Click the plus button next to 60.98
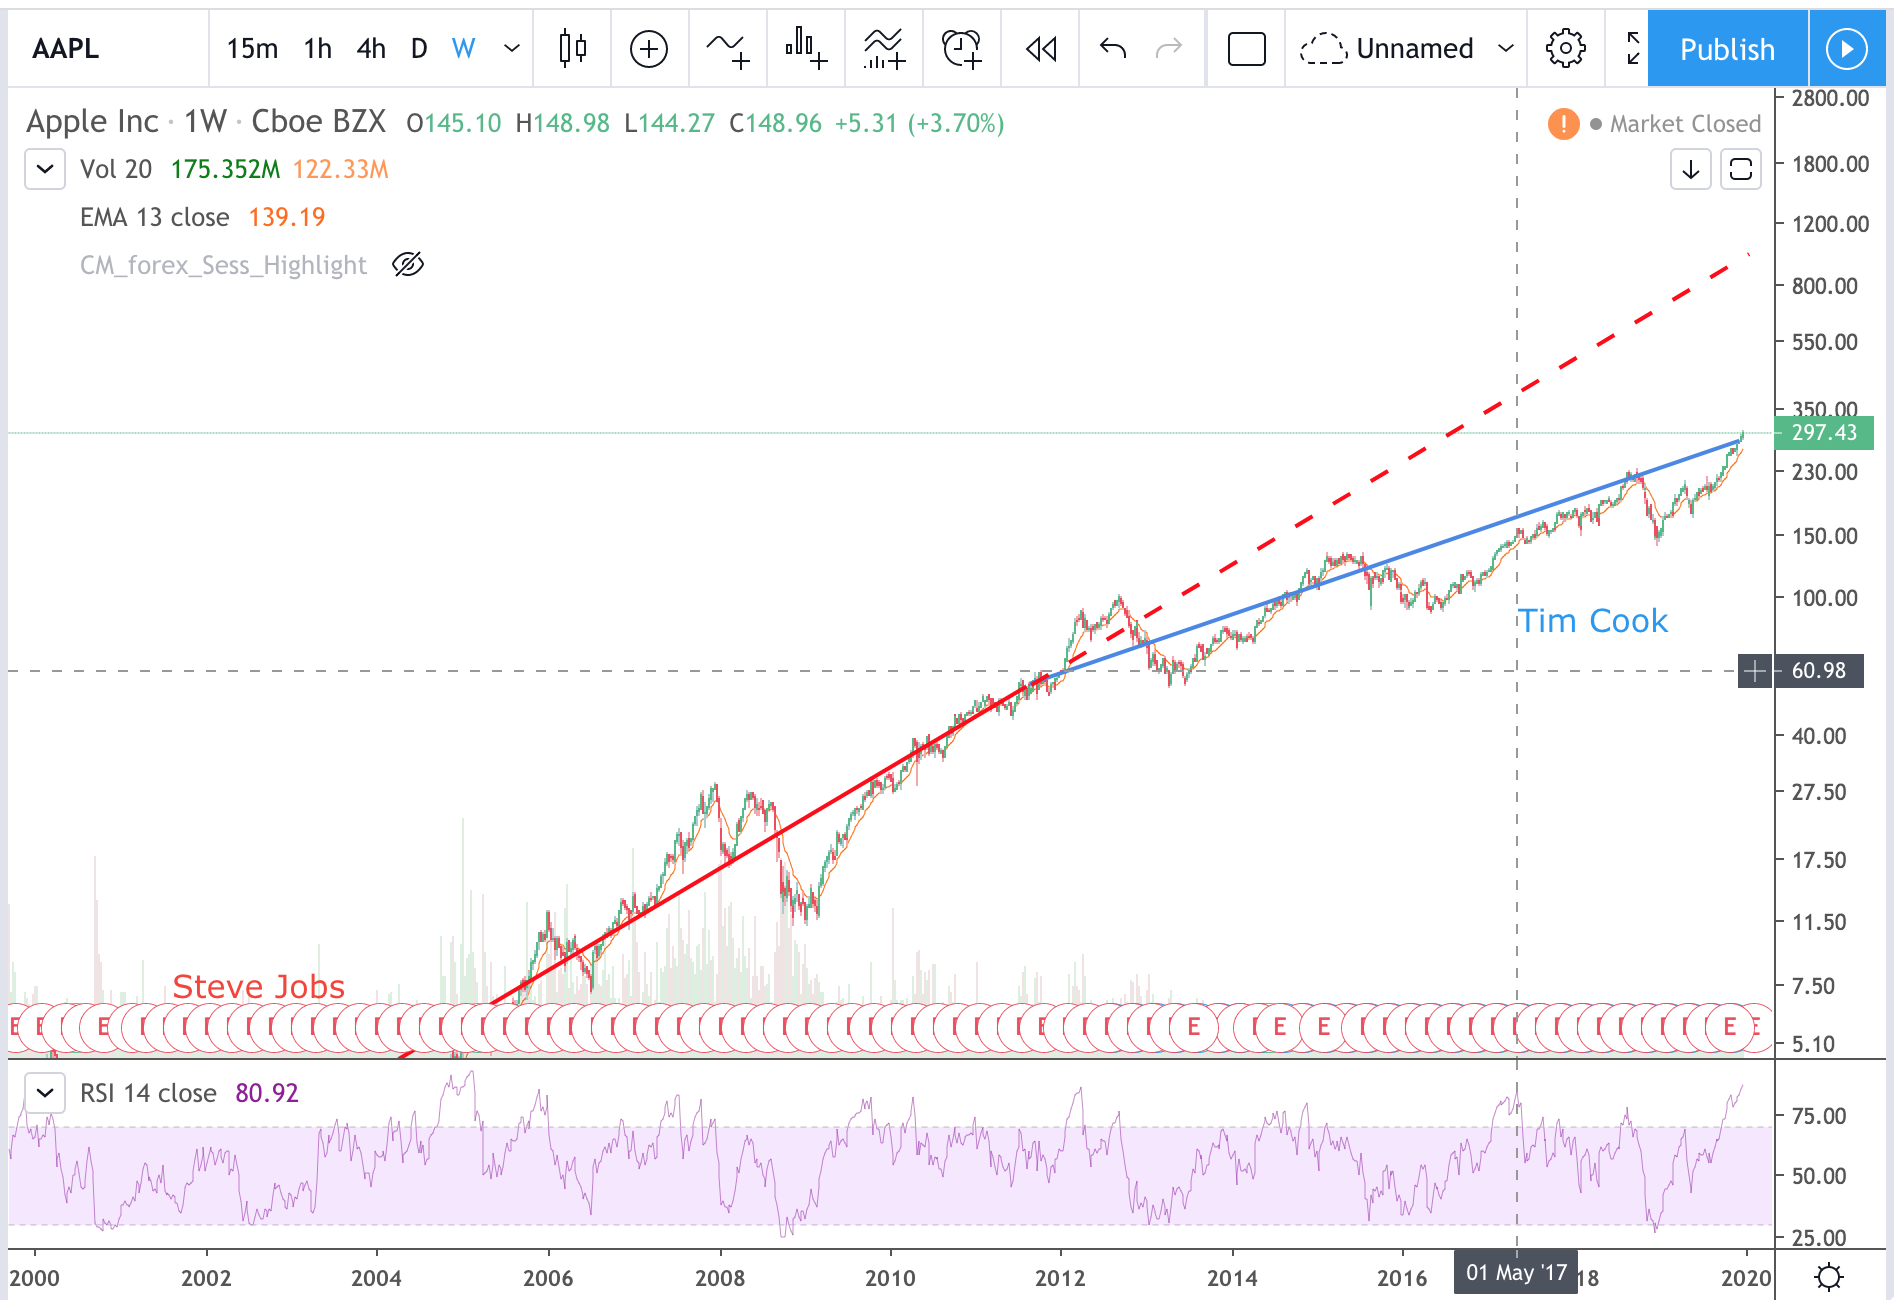The image size is (1894, 1300). 1755,671
